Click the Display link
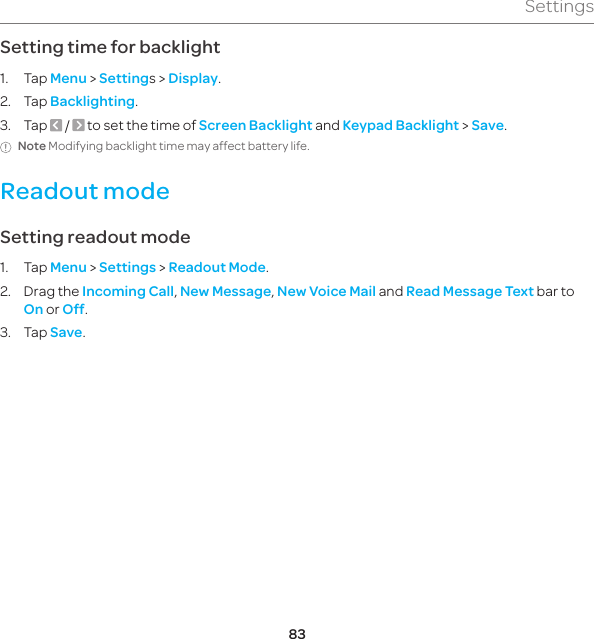Viewport: 594px width, 639px height. pos(193,78)
